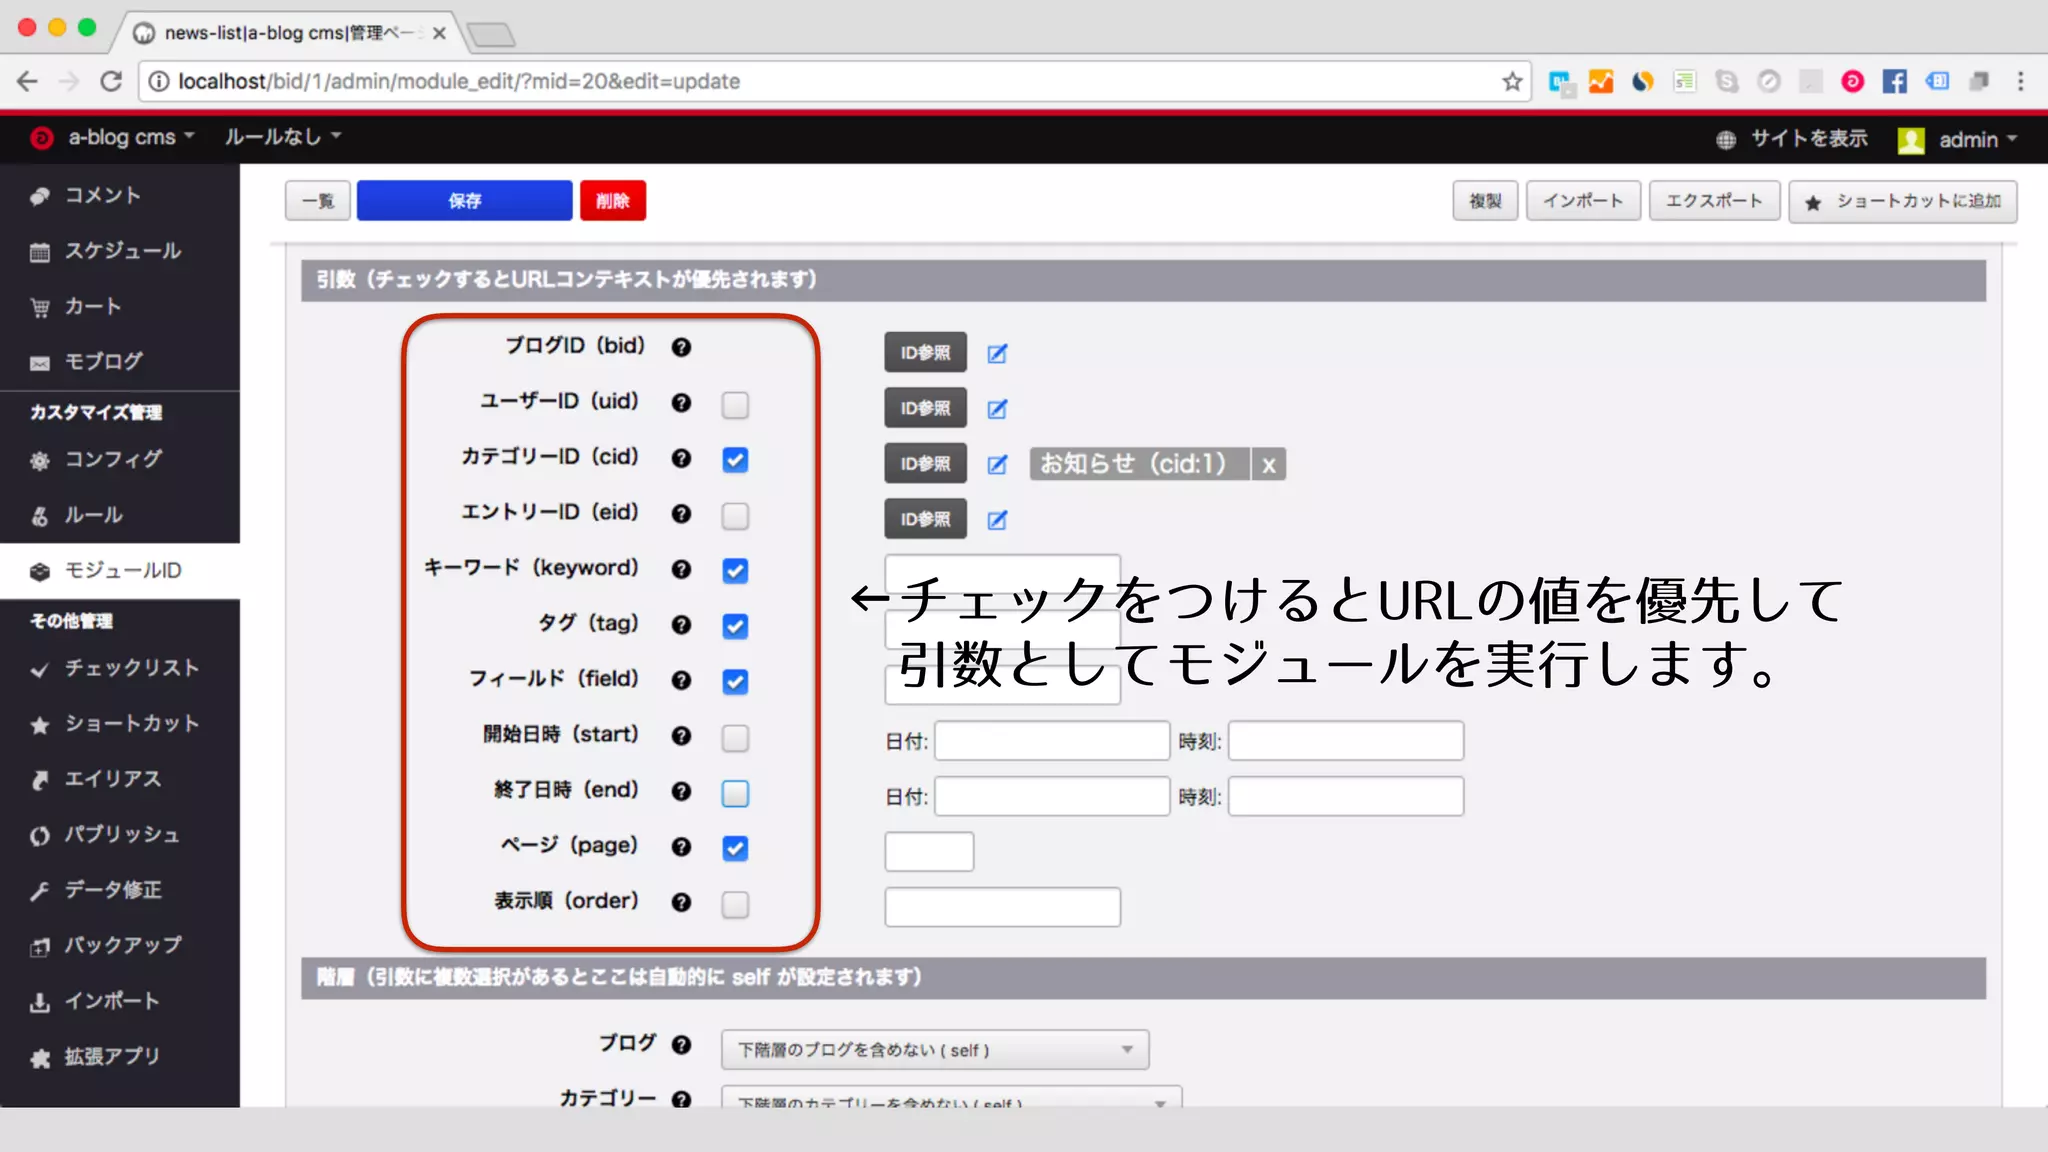The image size is (2048, 1152).
Task: Click the エクスポート export button
Action: tap(1714, 201)
